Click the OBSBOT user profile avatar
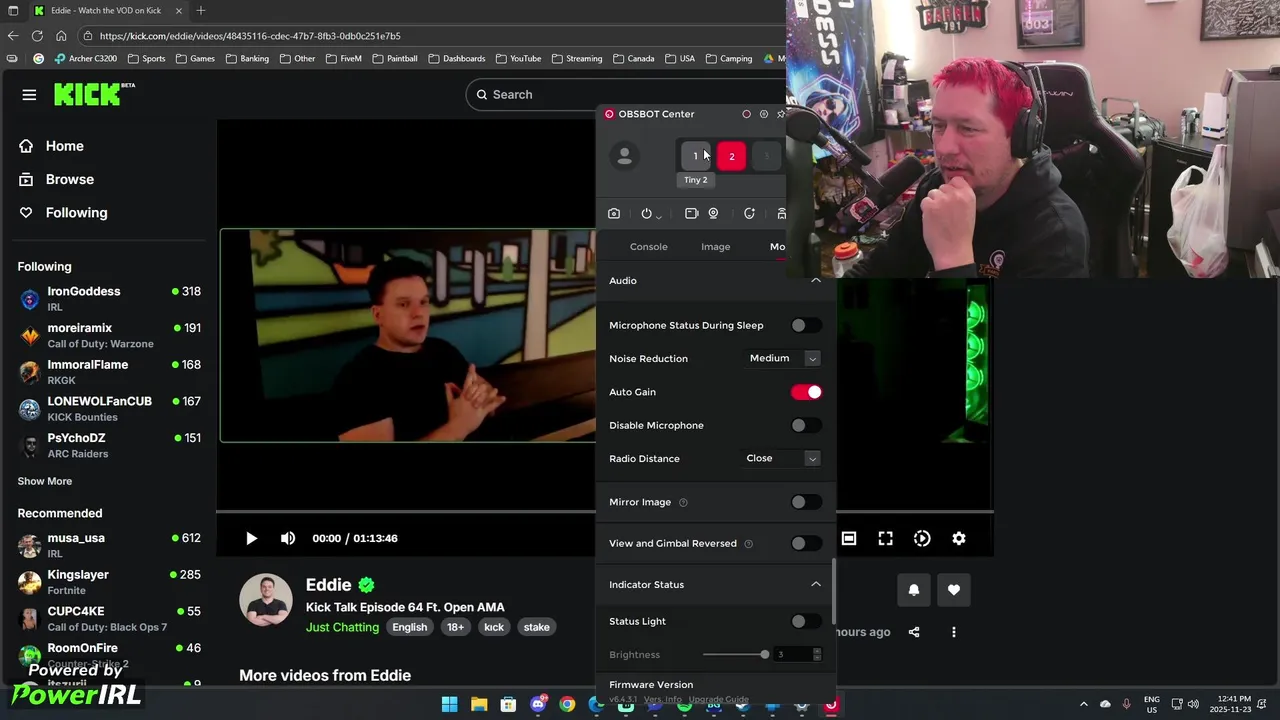This screenshot has width=1280, height=720. point(624,156)
